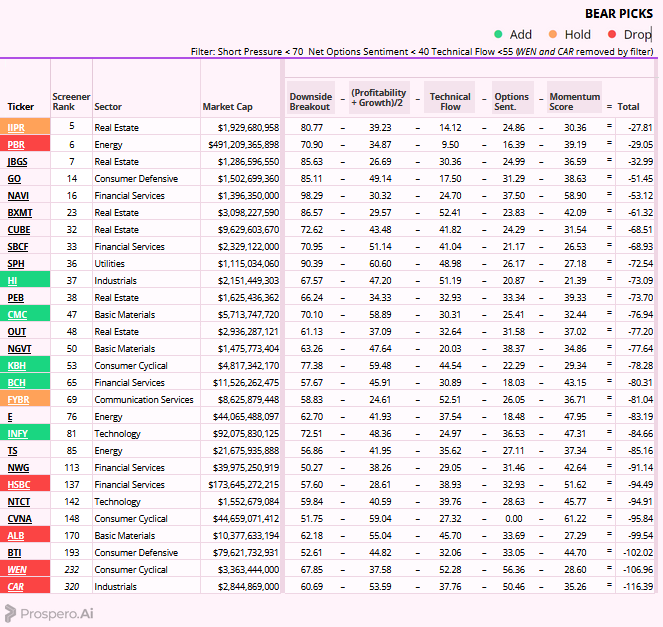Open the HI ticker link
Viewport: 663px width, 627px height.
tap(12, 281)
